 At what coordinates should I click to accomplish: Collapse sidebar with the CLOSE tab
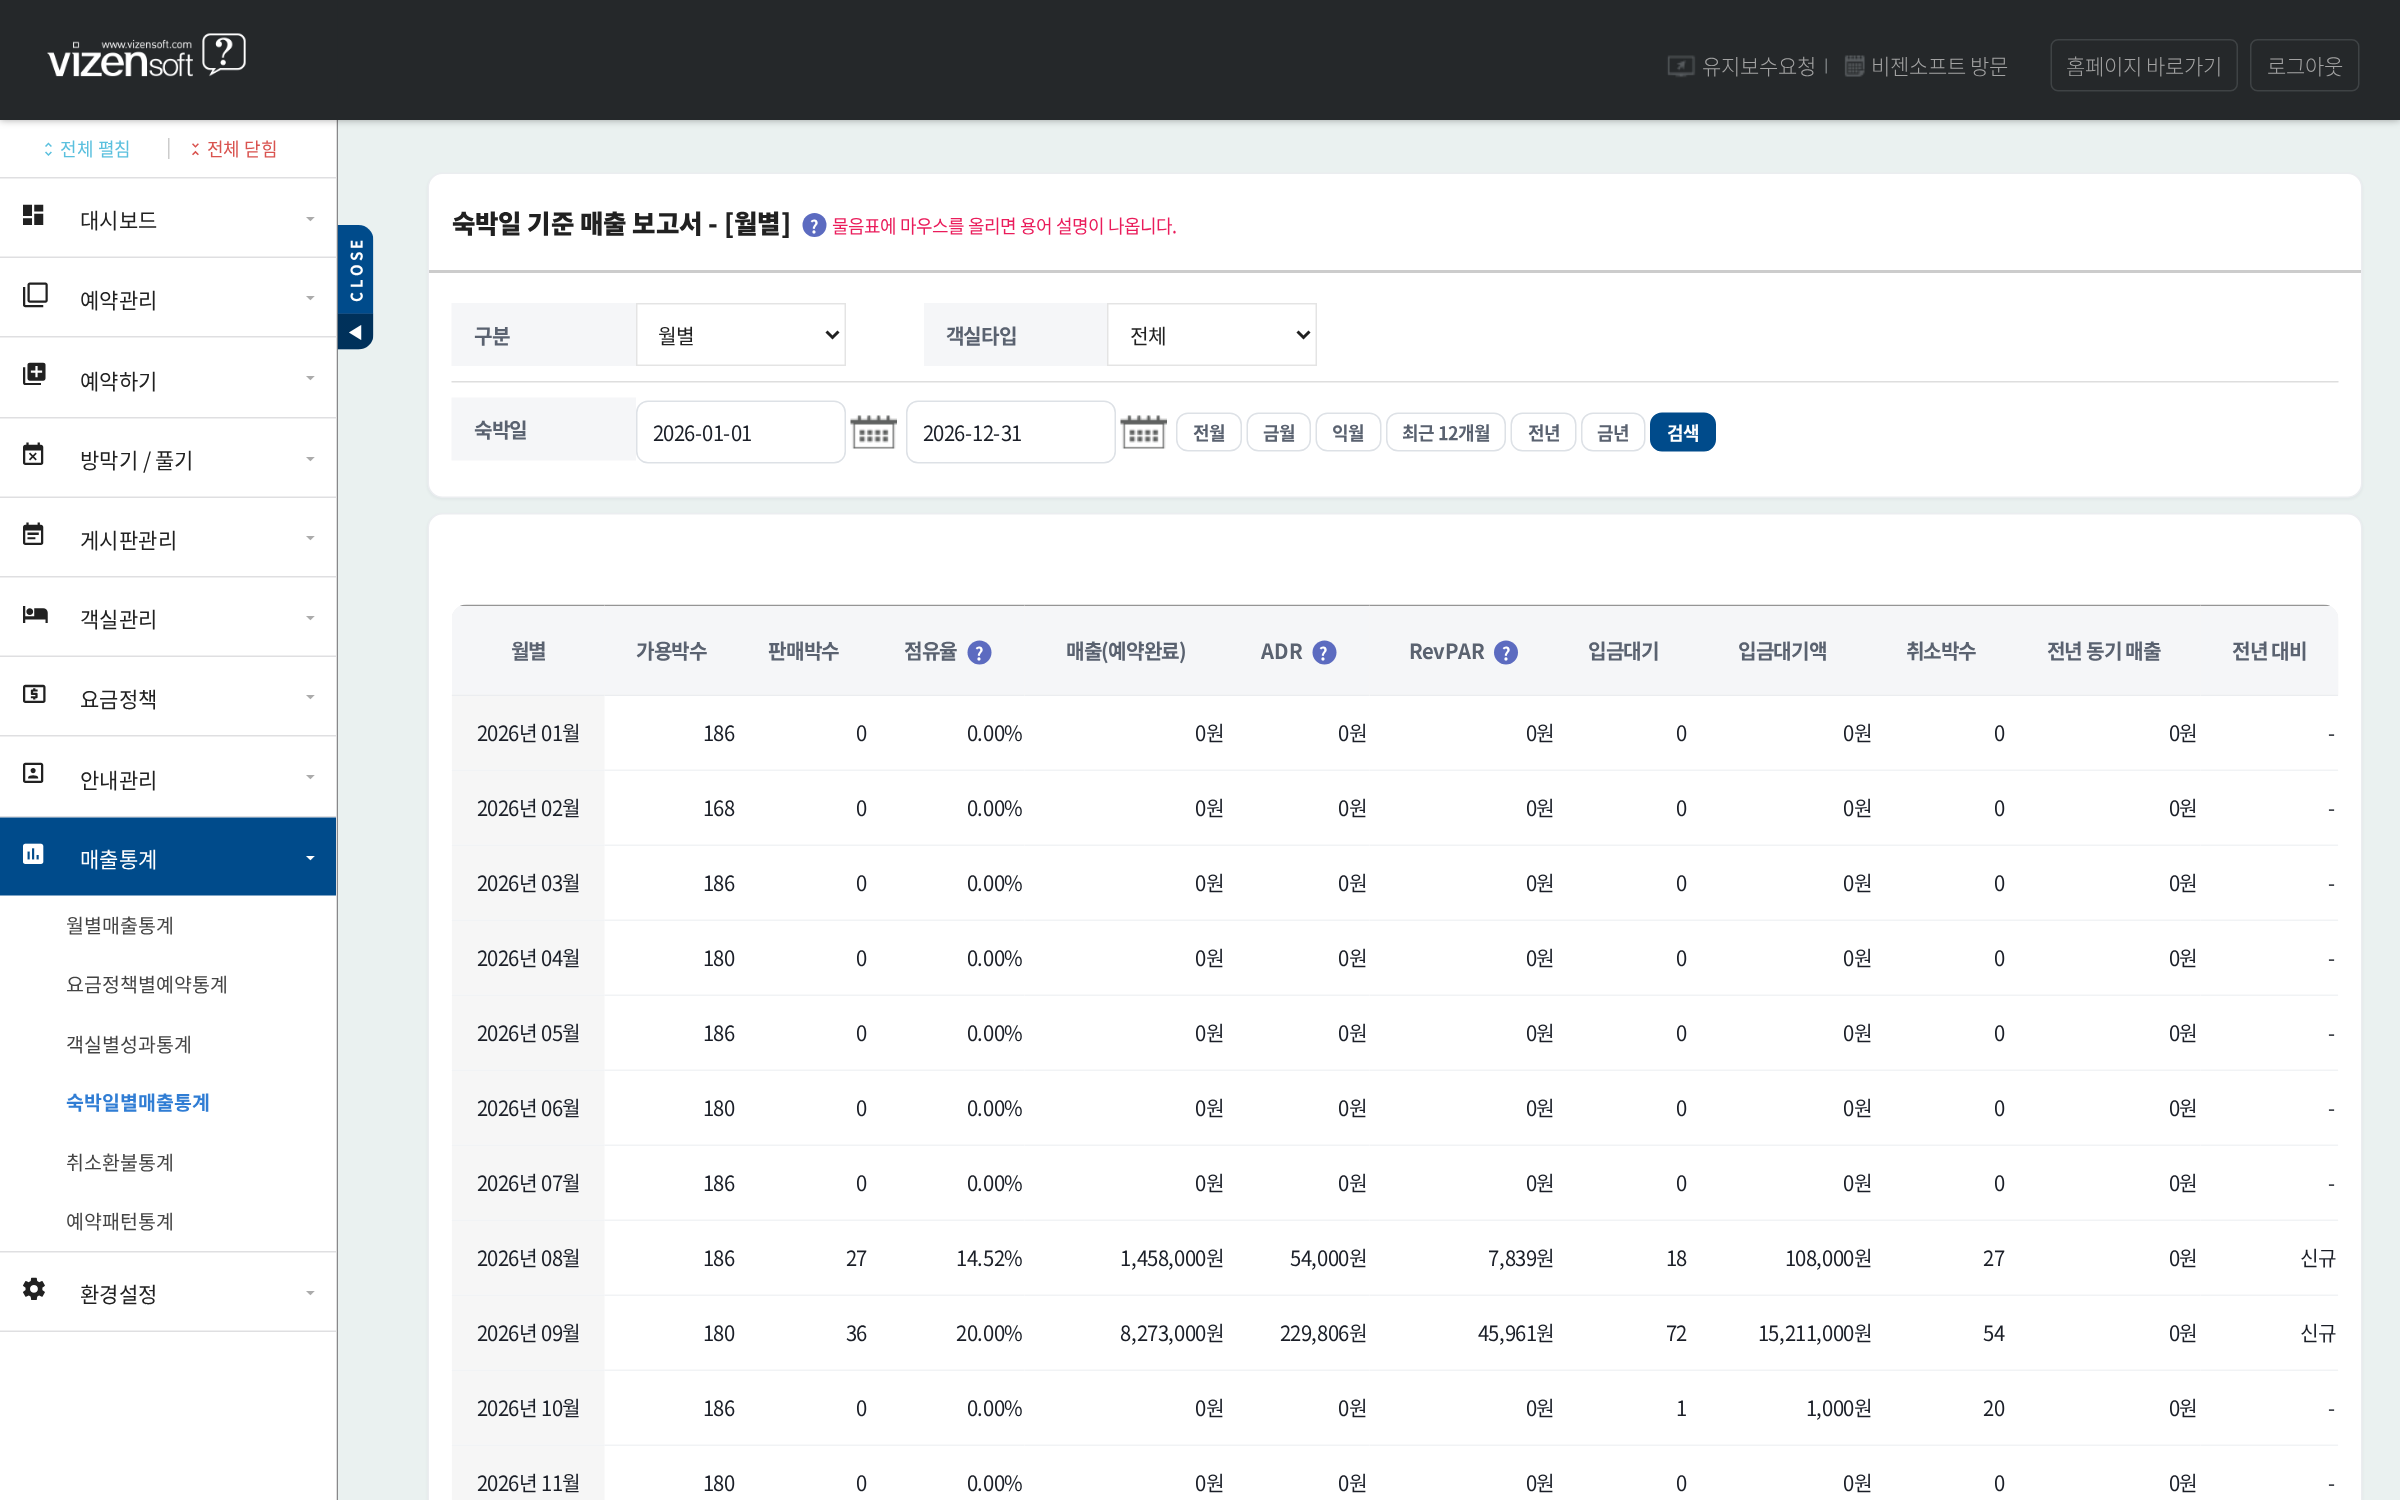point(356,287)
